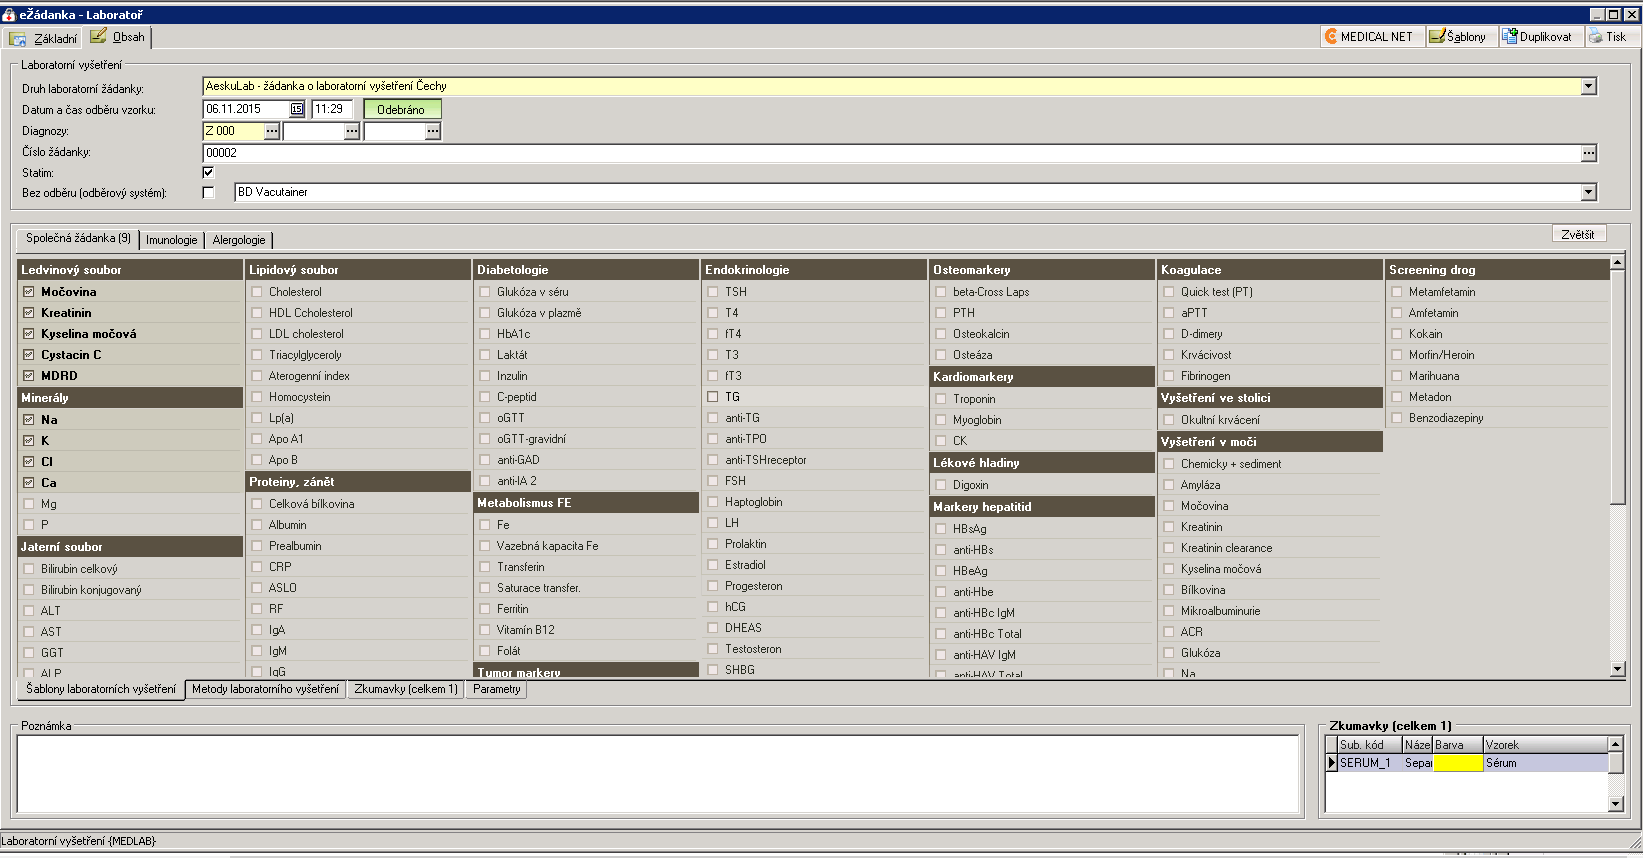Check the Metamfetamin checkbox

click(x=1397, y=292)
